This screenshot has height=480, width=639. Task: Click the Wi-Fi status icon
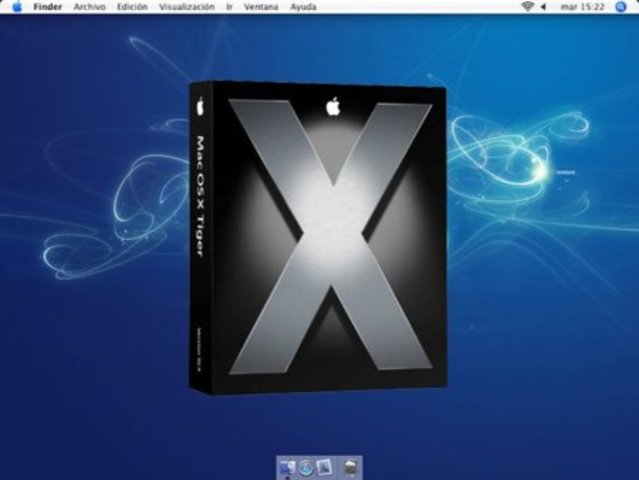click(x=527, y=7)
